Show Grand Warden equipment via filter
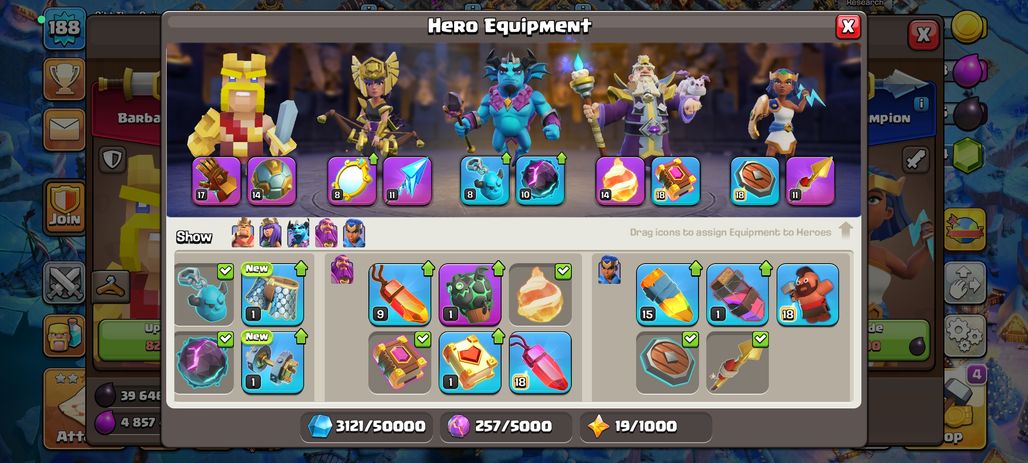Viewport: 1028px width, 463px height. (x=326, y=233)
